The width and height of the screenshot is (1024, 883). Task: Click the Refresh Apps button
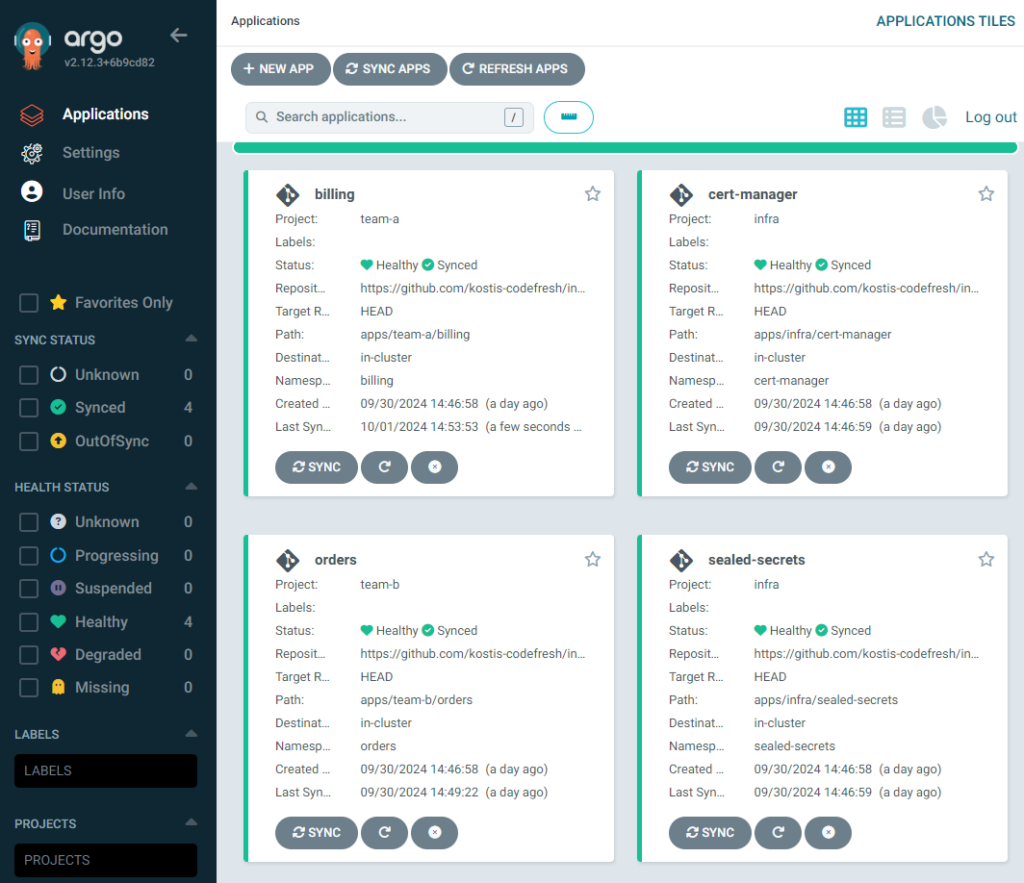click(x=517, y=69)
